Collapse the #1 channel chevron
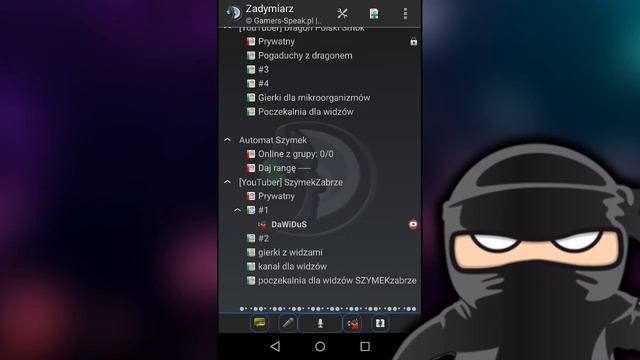640x360 pixels. coord(238,210)
